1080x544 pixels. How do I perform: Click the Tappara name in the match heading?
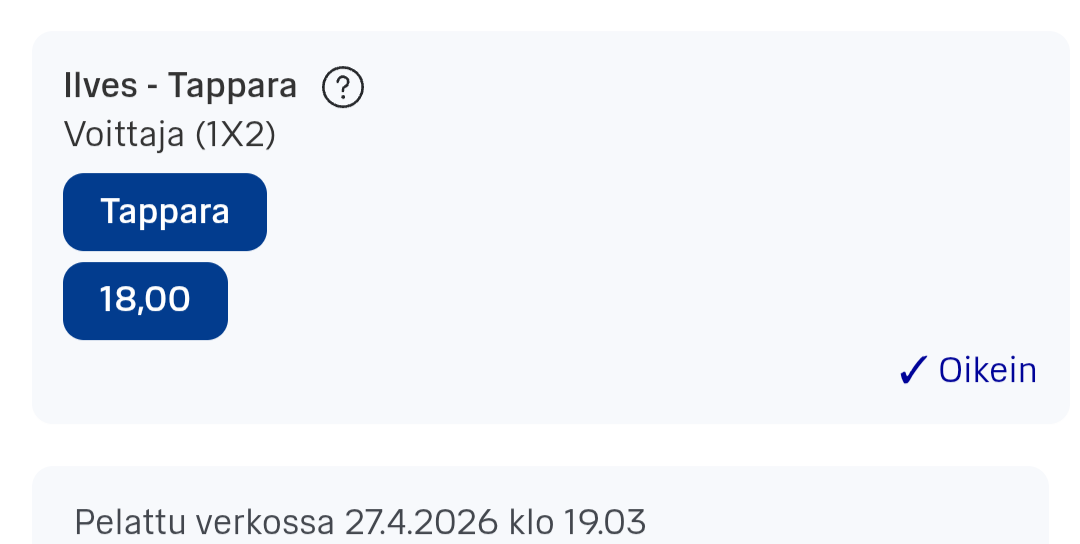[x=232, y=87]
